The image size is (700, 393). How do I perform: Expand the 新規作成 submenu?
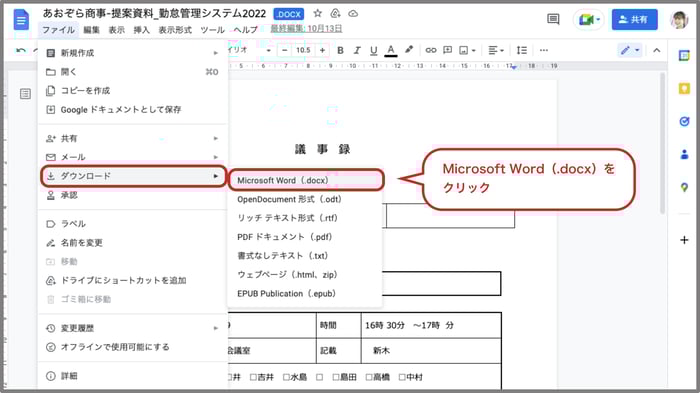(133, 53)
